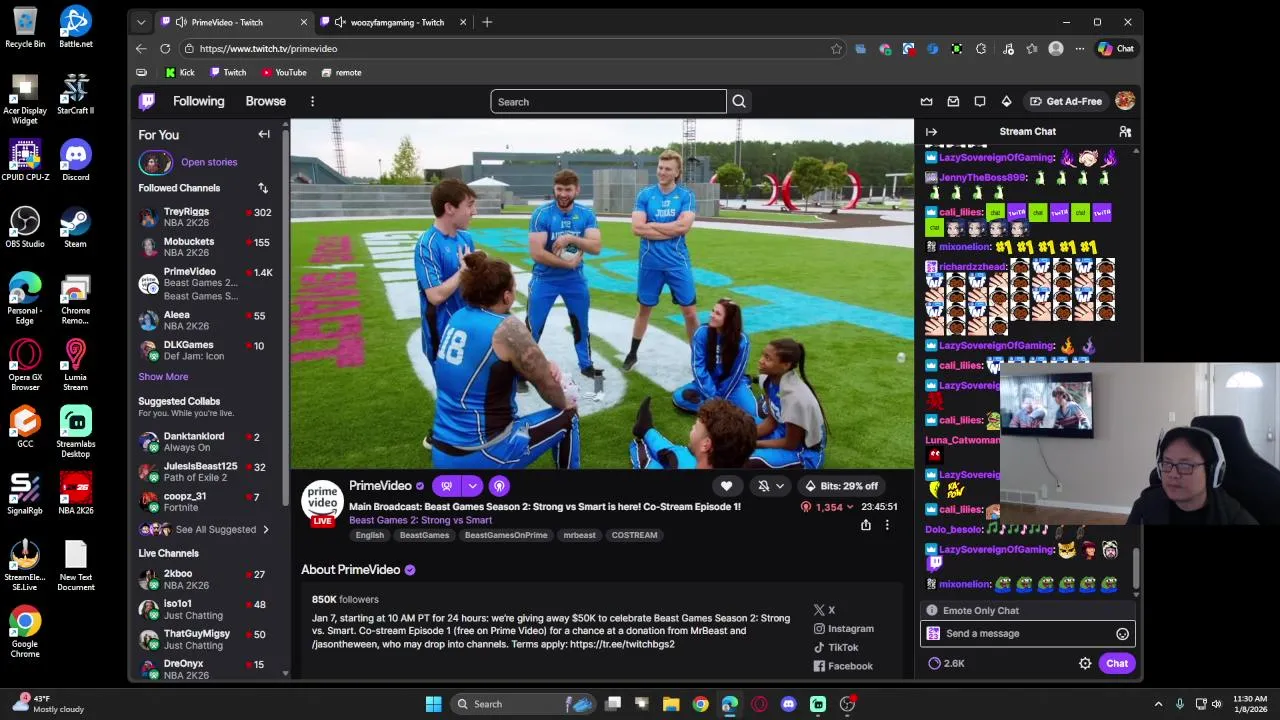Click the search magnifier button
Screen dimensions: 1280x720
coord(739,101)
